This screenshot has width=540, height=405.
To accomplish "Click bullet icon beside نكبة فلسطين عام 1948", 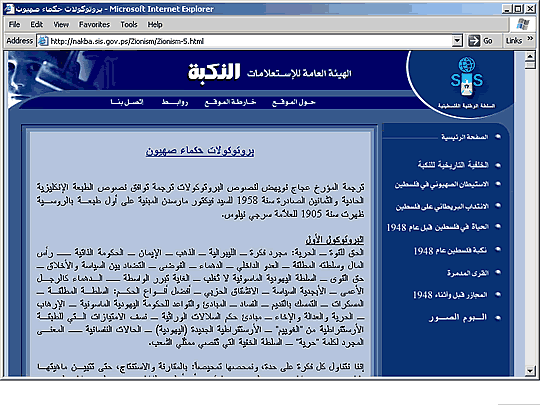I will click(x=498, y=249).
